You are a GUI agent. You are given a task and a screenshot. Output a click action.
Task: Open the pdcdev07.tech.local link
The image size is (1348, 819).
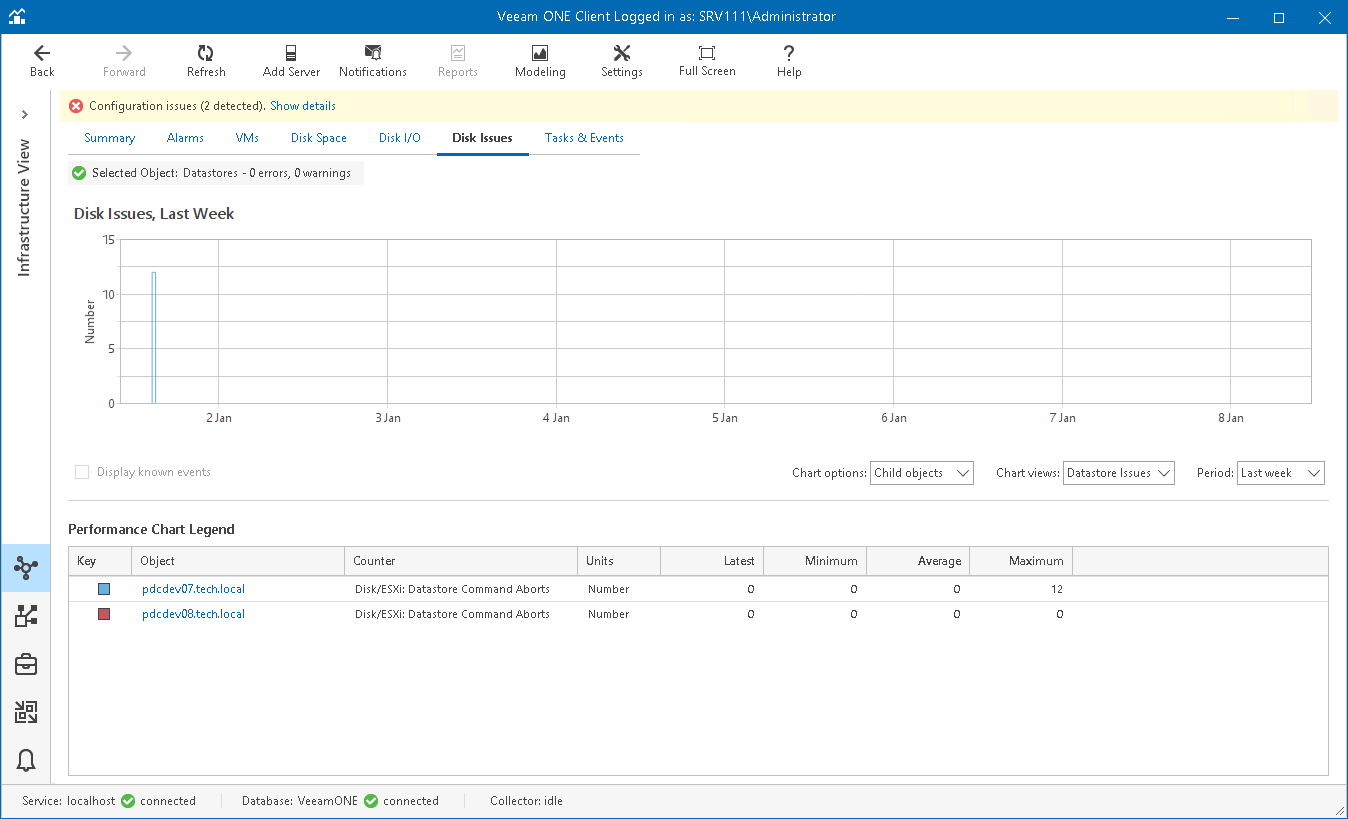coord(193,589)
